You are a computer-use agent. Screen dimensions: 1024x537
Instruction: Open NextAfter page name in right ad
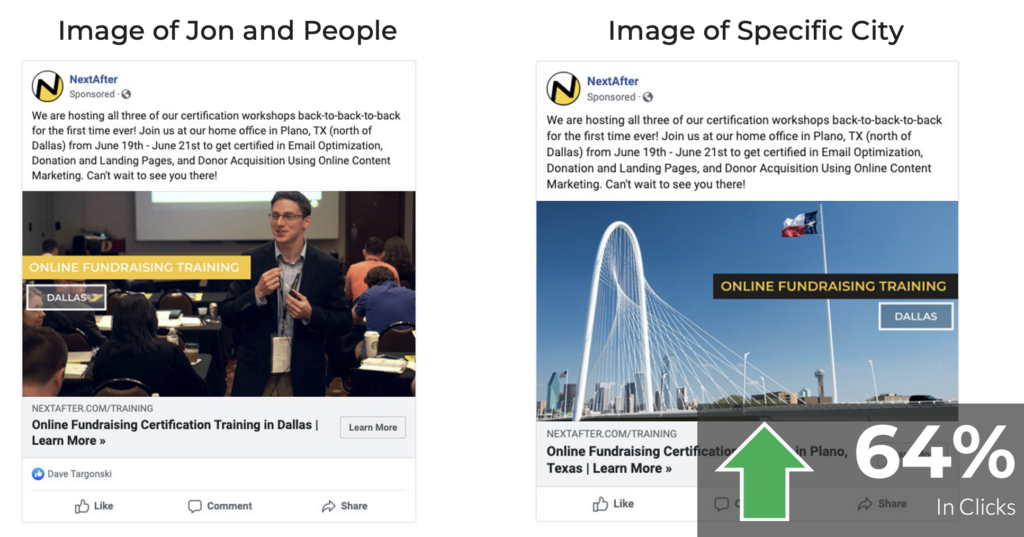(613, 81)
